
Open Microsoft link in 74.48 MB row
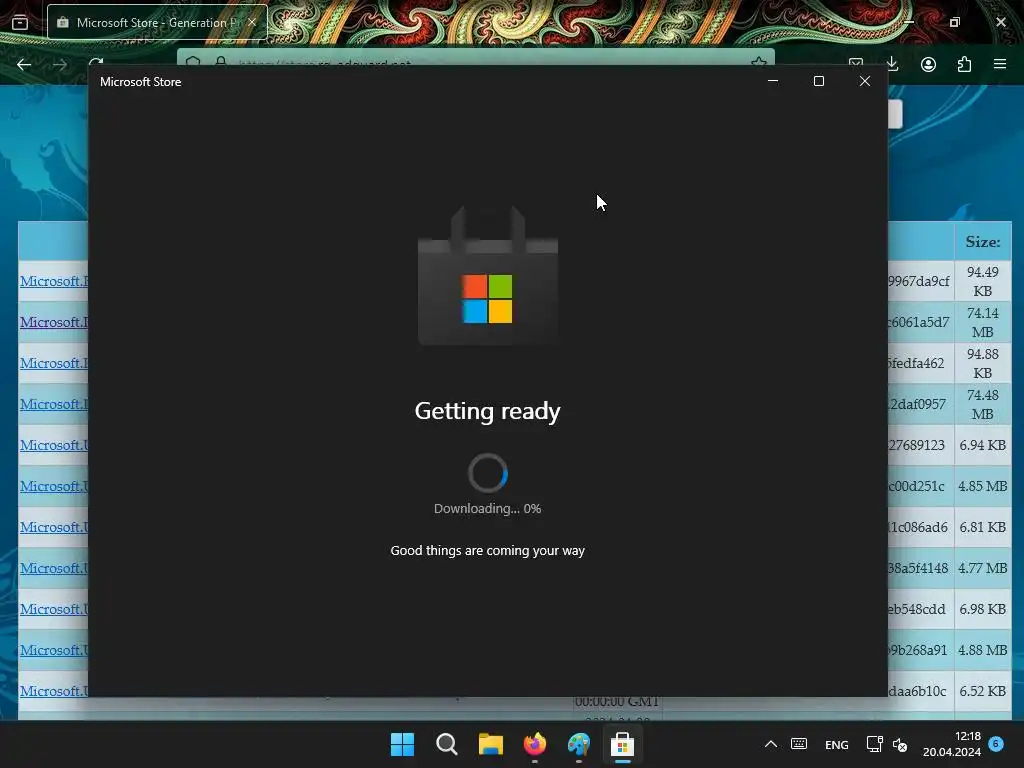54,404
